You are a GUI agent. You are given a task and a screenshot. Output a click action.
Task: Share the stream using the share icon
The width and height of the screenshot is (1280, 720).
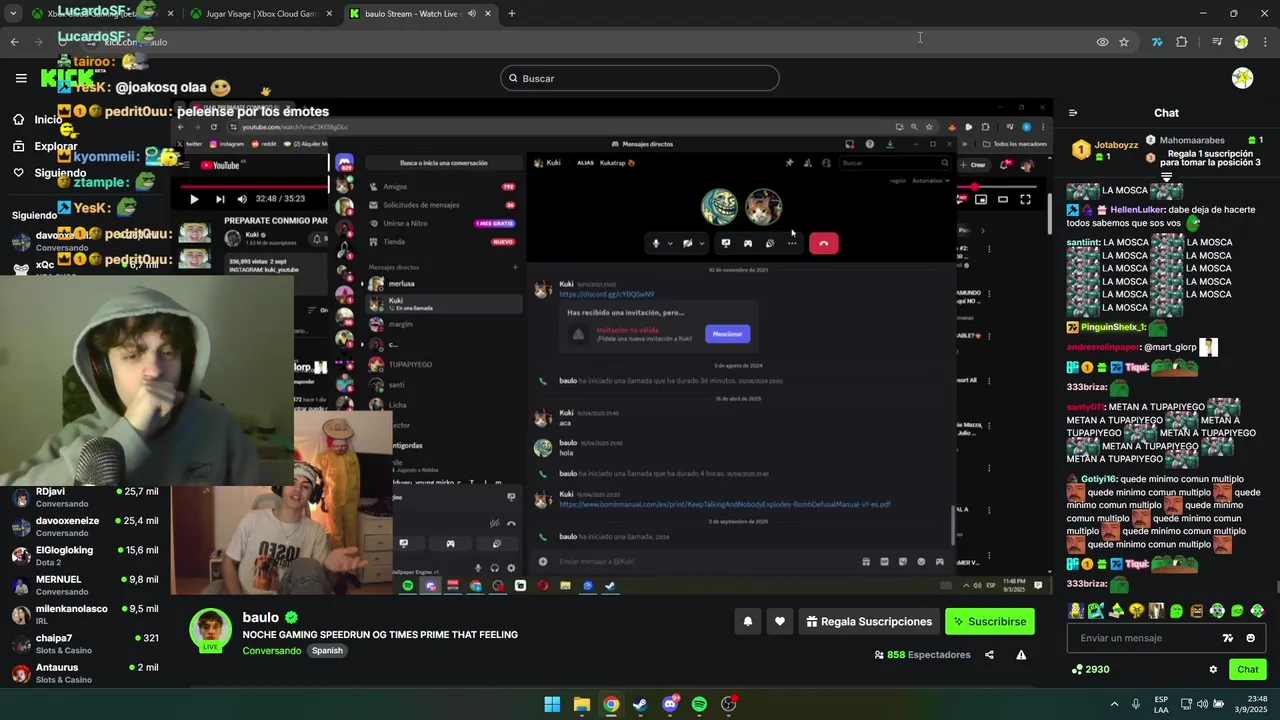click(989, 655)
